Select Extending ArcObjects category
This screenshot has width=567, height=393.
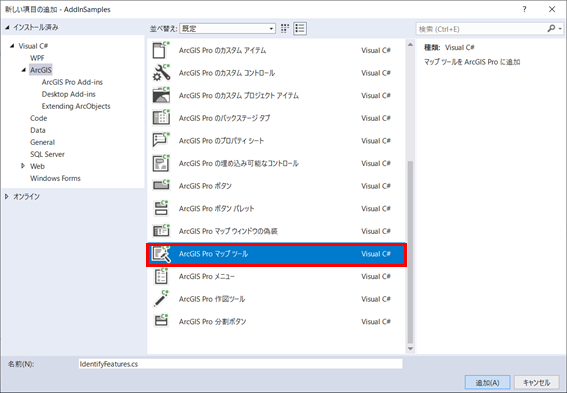(76, 106)
